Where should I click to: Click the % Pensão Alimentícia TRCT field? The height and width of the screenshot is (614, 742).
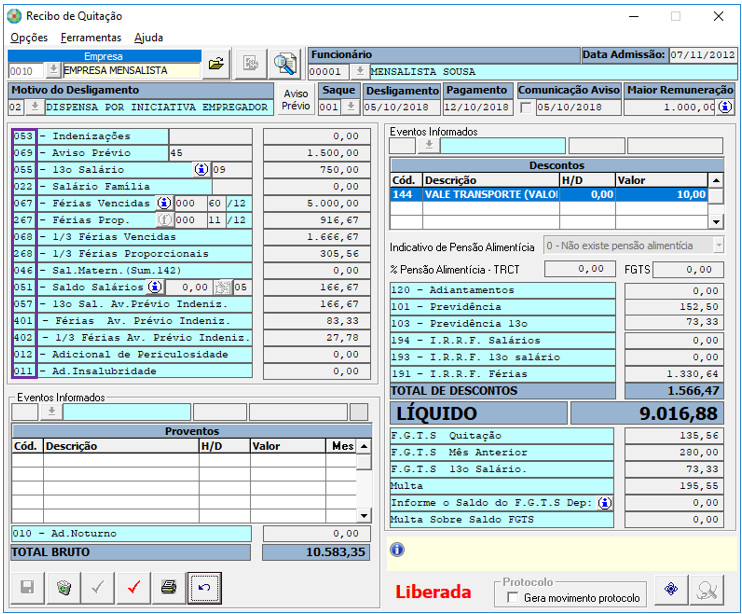point(581,269)
